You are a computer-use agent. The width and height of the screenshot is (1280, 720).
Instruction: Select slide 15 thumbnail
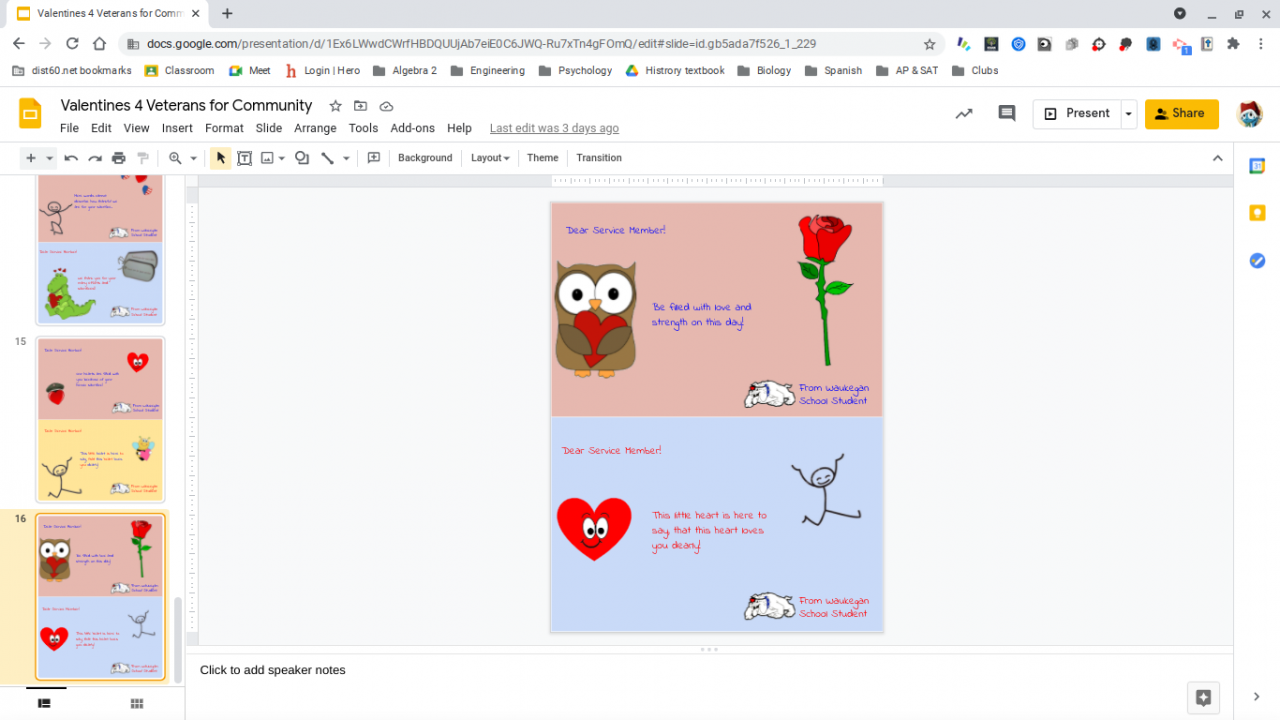(x=100, y=419)
